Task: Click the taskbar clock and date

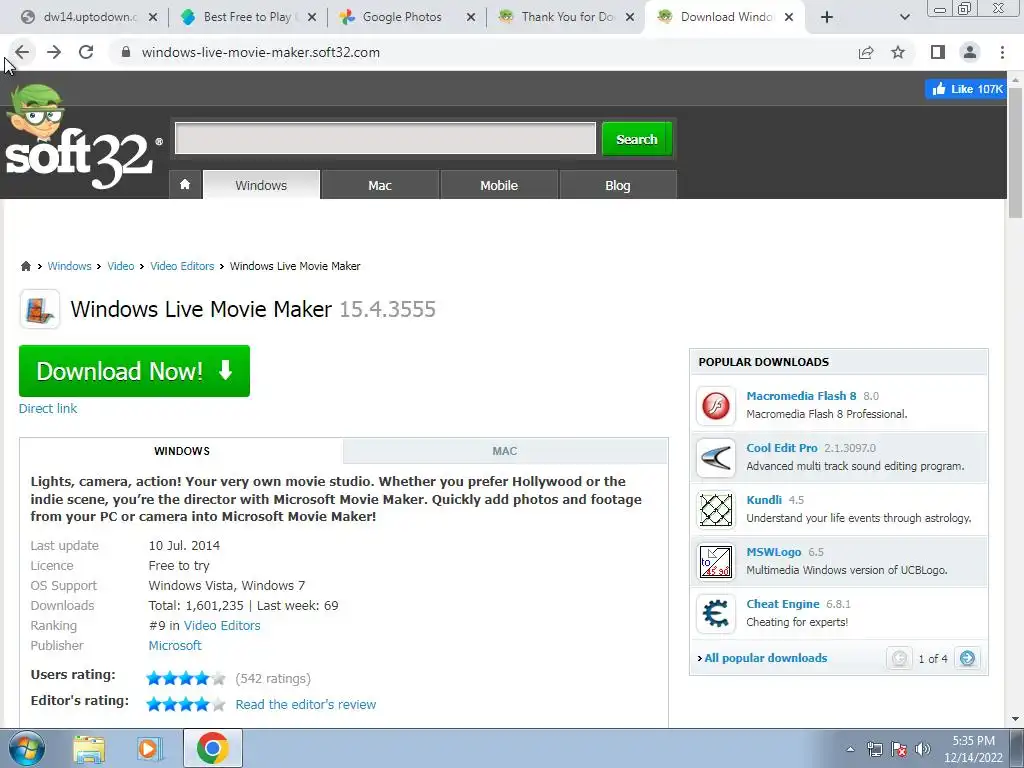Action: [x=973, y=749]
